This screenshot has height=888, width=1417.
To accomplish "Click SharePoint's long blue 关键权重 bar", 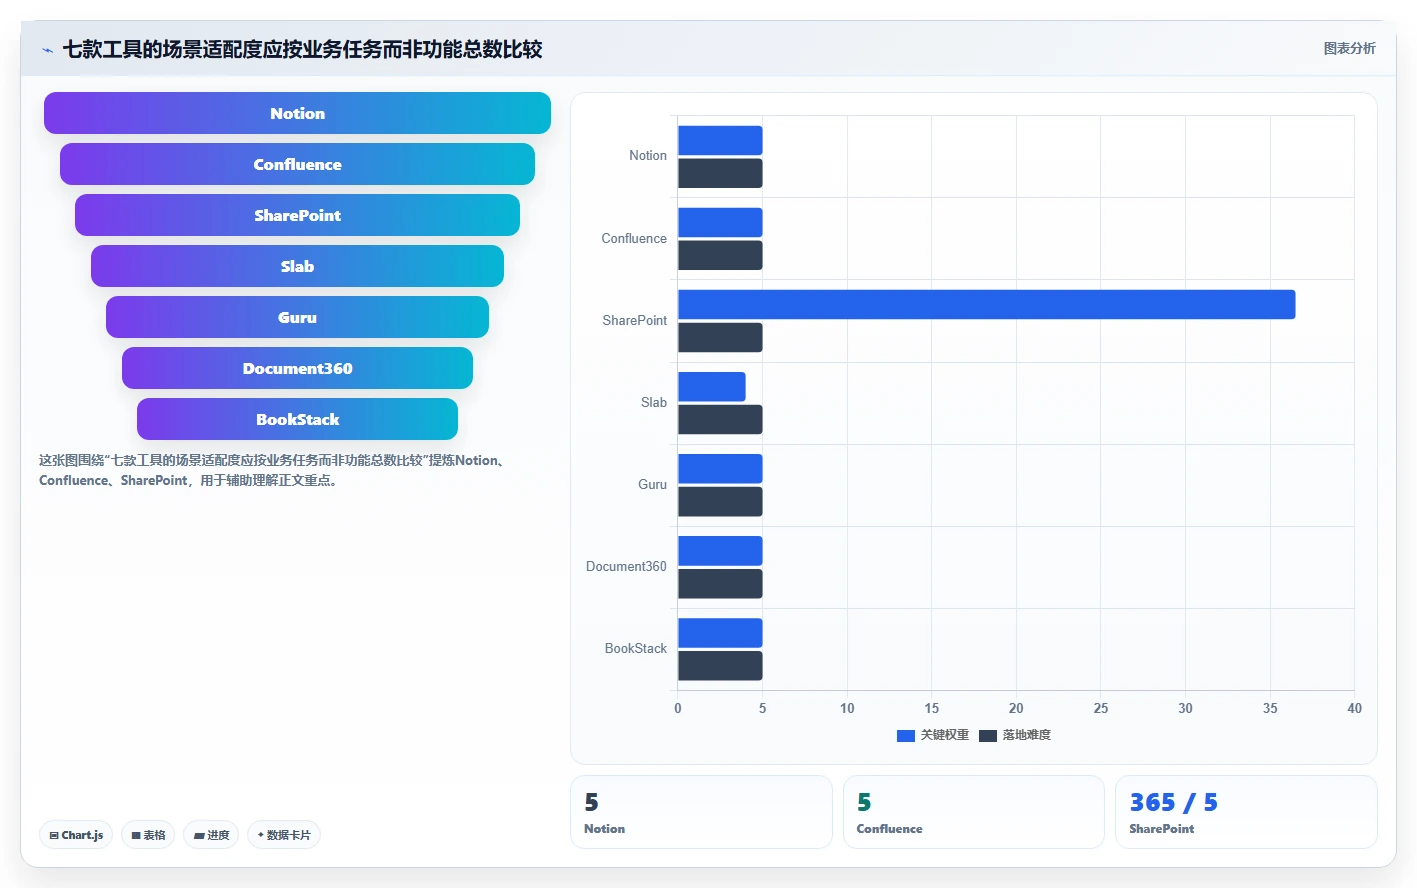I will [987, 304].
